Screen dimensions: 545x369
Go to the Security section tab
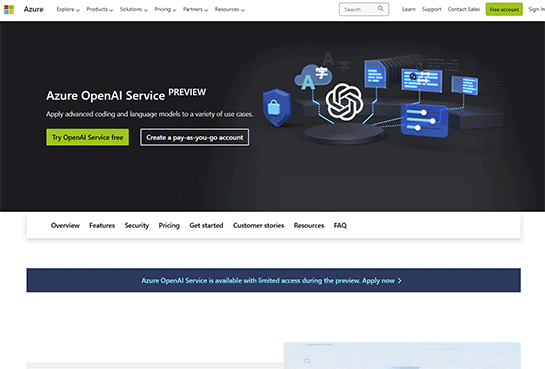137,226
